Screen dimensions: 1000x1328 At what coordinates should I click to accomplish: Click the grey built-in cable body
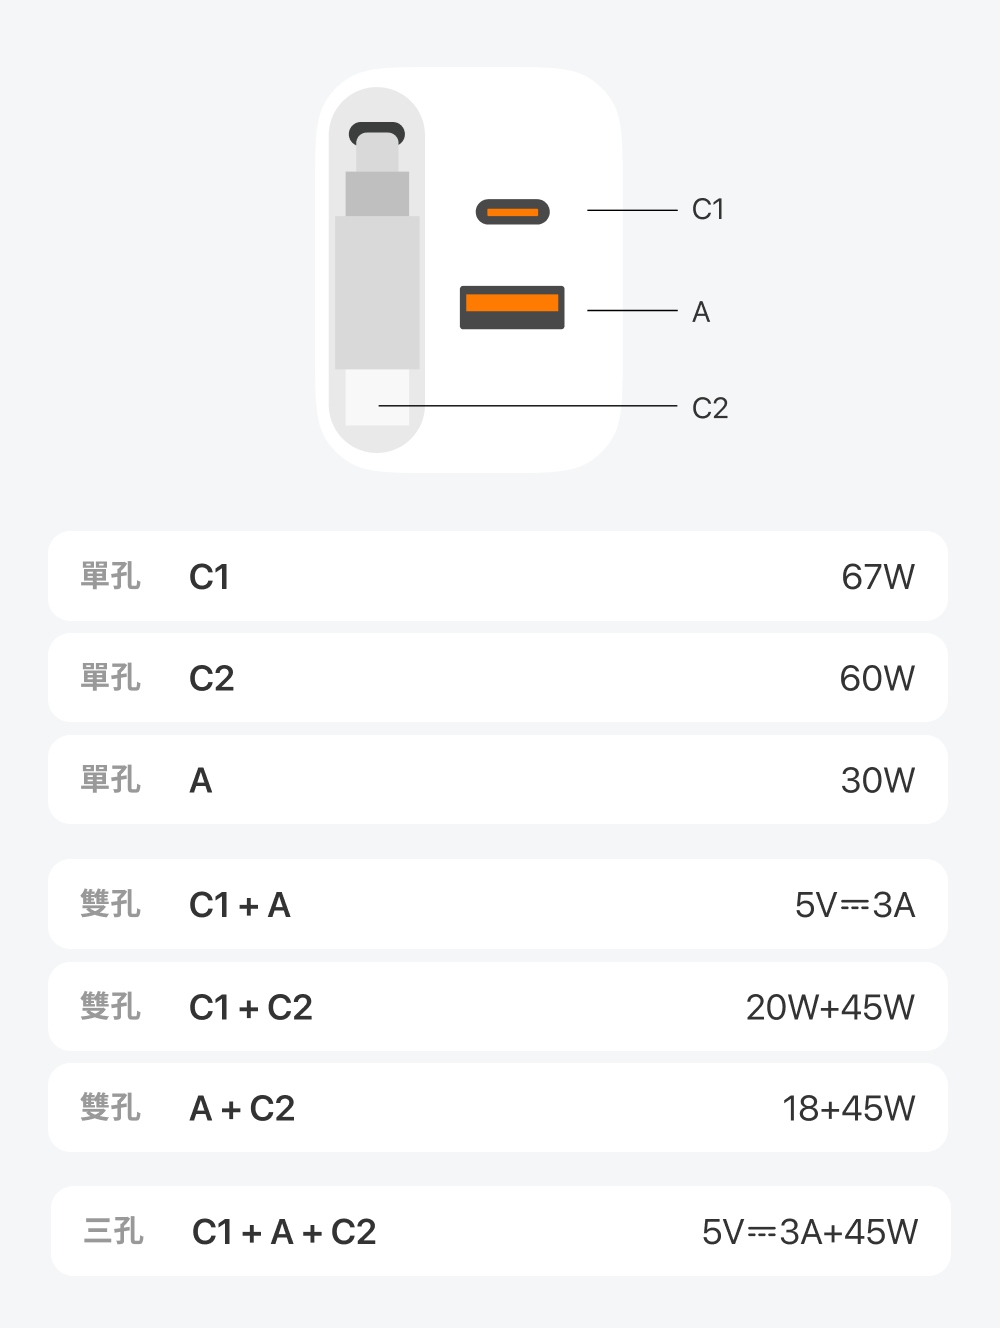pyautogui.click(x=377, y=290)
